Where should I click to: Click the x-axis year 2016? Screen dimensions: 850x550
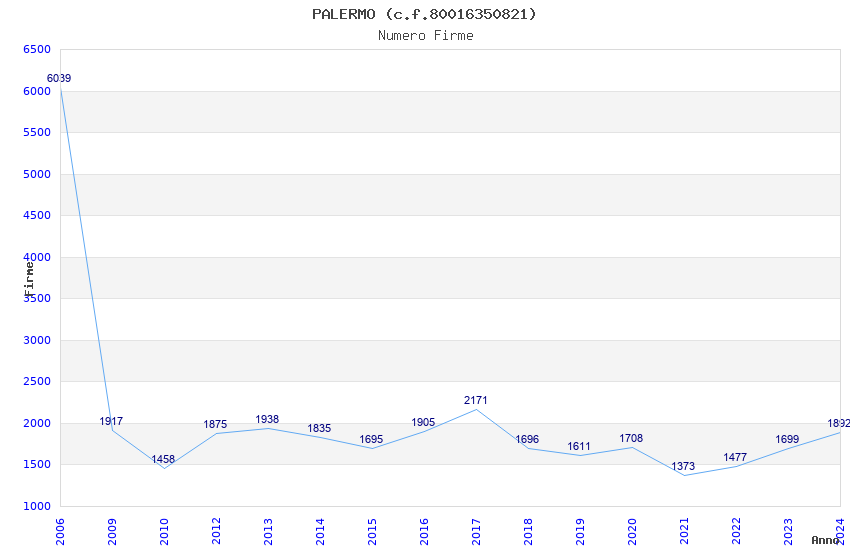(424, 532)
